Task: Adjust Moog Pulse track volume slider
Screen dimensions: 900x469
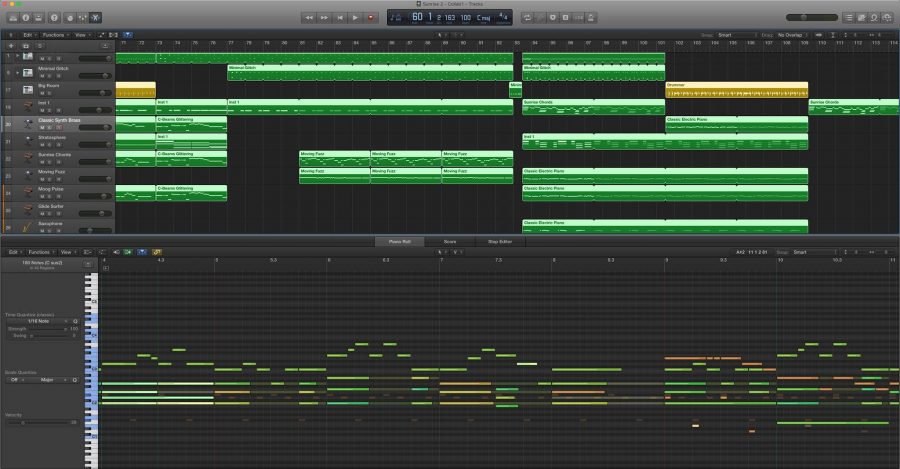Action: click(x=95, y=196)
